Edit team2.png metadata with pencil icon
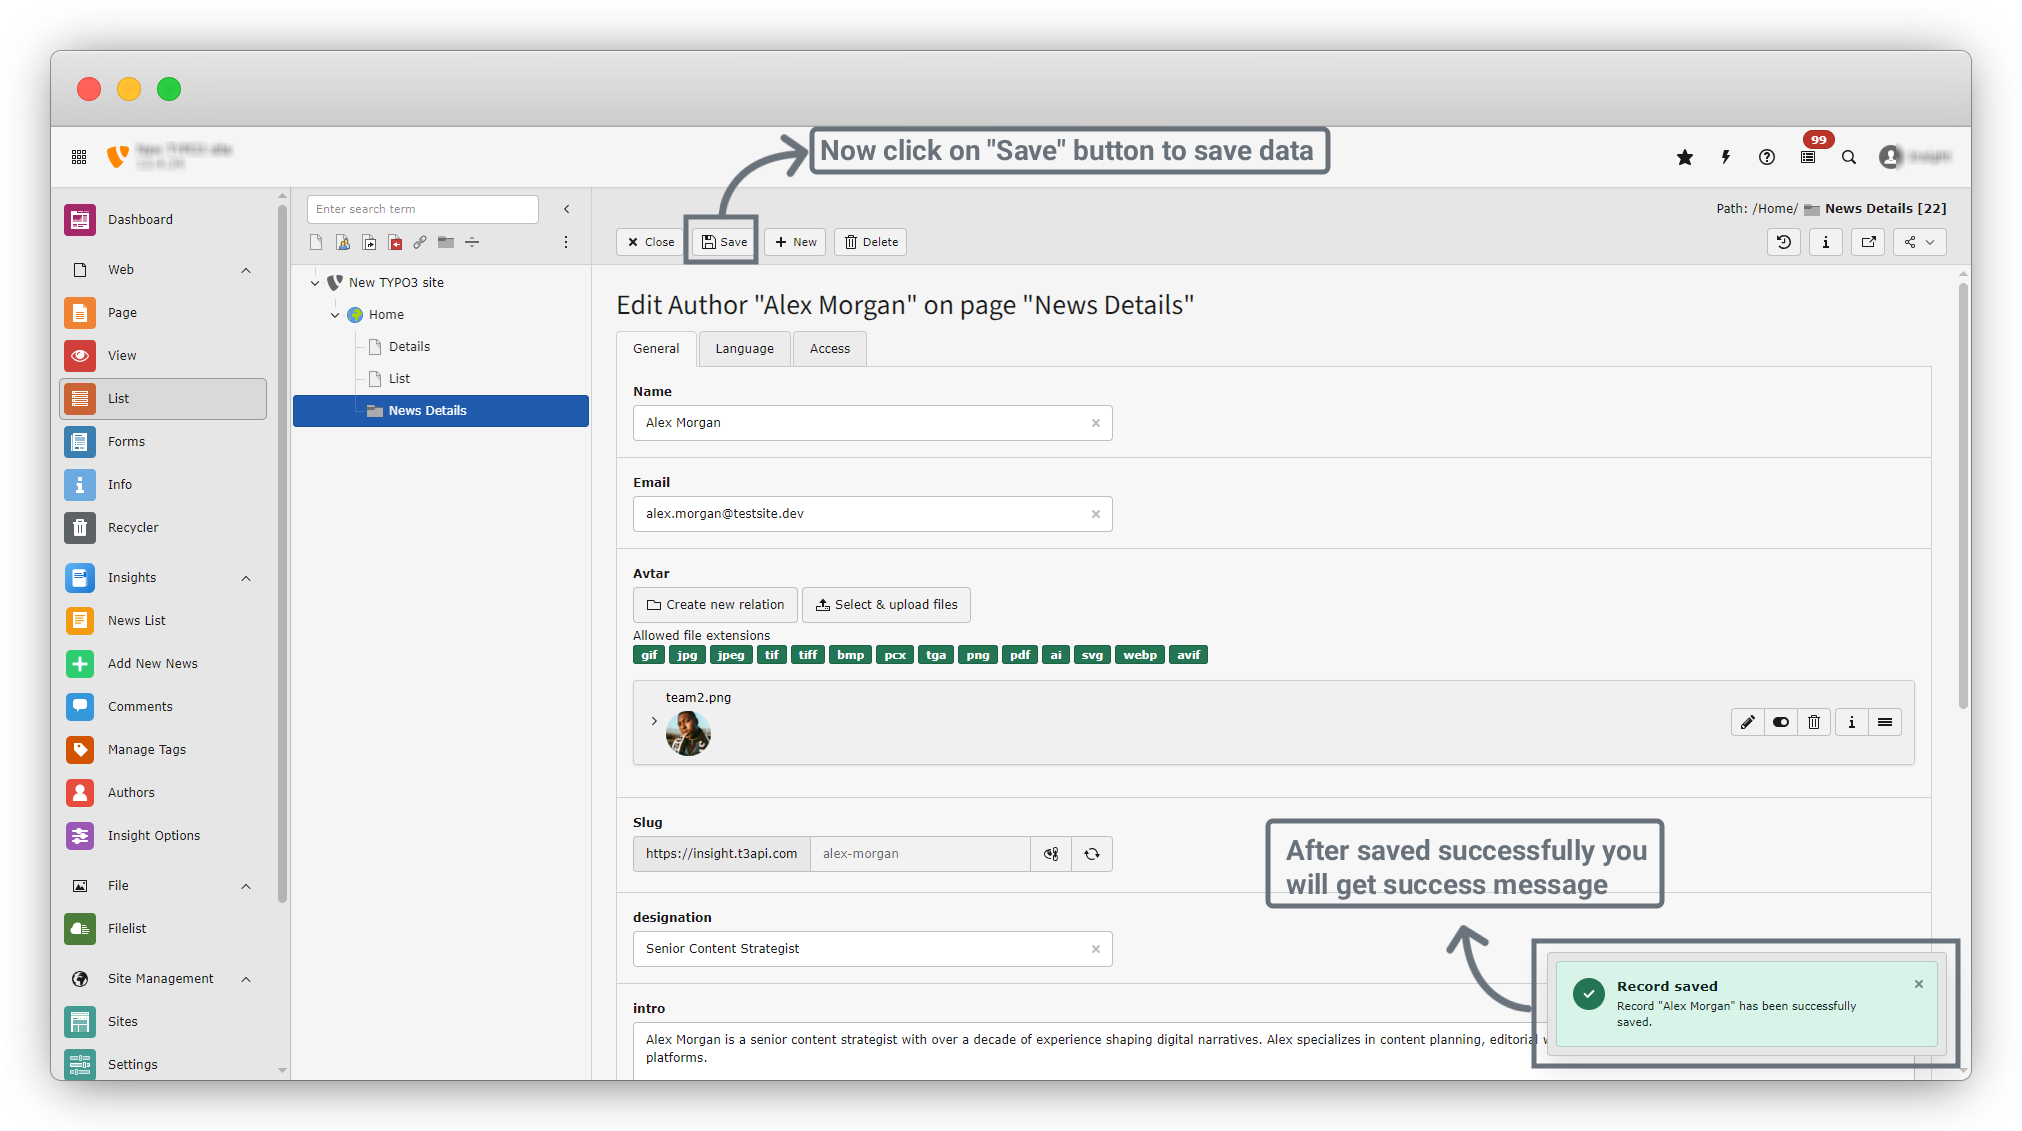 (1747, 722)
